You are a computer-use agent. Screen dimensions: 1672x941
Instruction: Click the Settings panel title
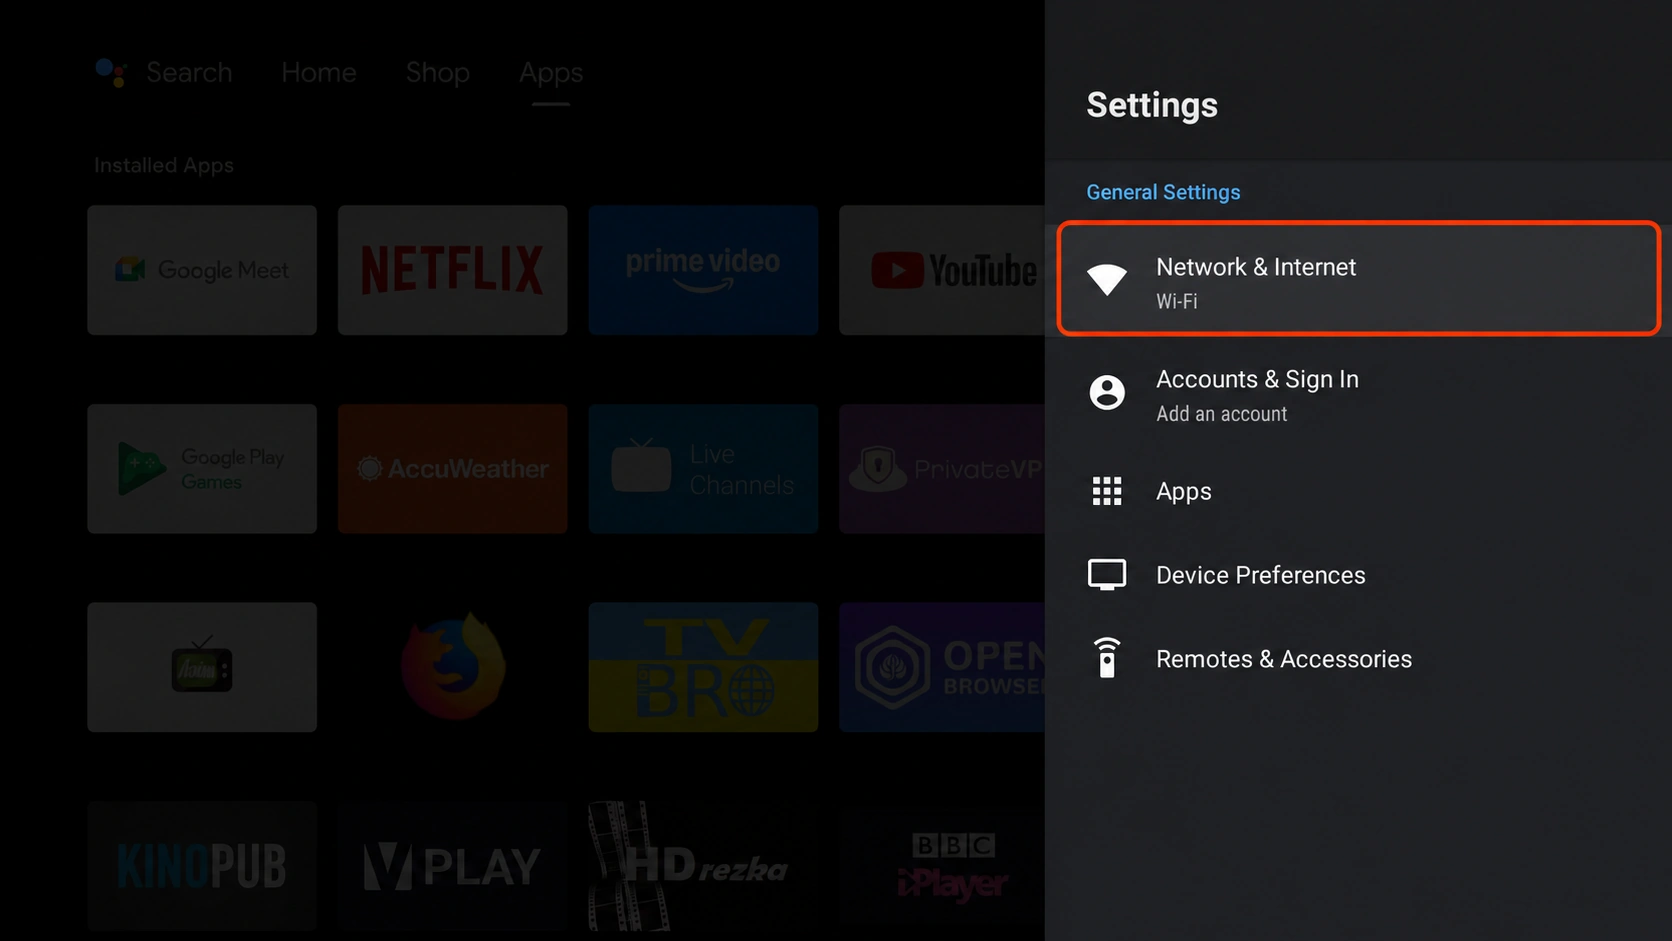point(1152,105)
